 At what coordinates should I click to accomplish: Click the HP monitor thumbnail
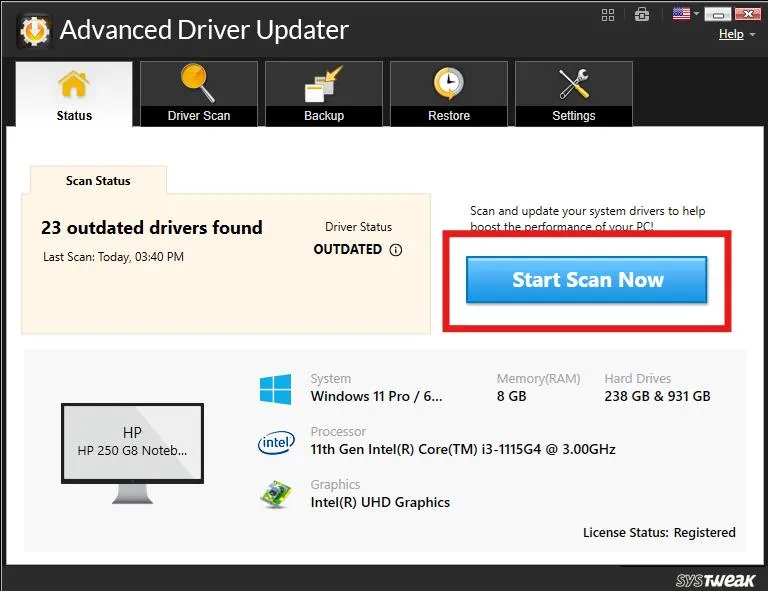click(132, 453)
